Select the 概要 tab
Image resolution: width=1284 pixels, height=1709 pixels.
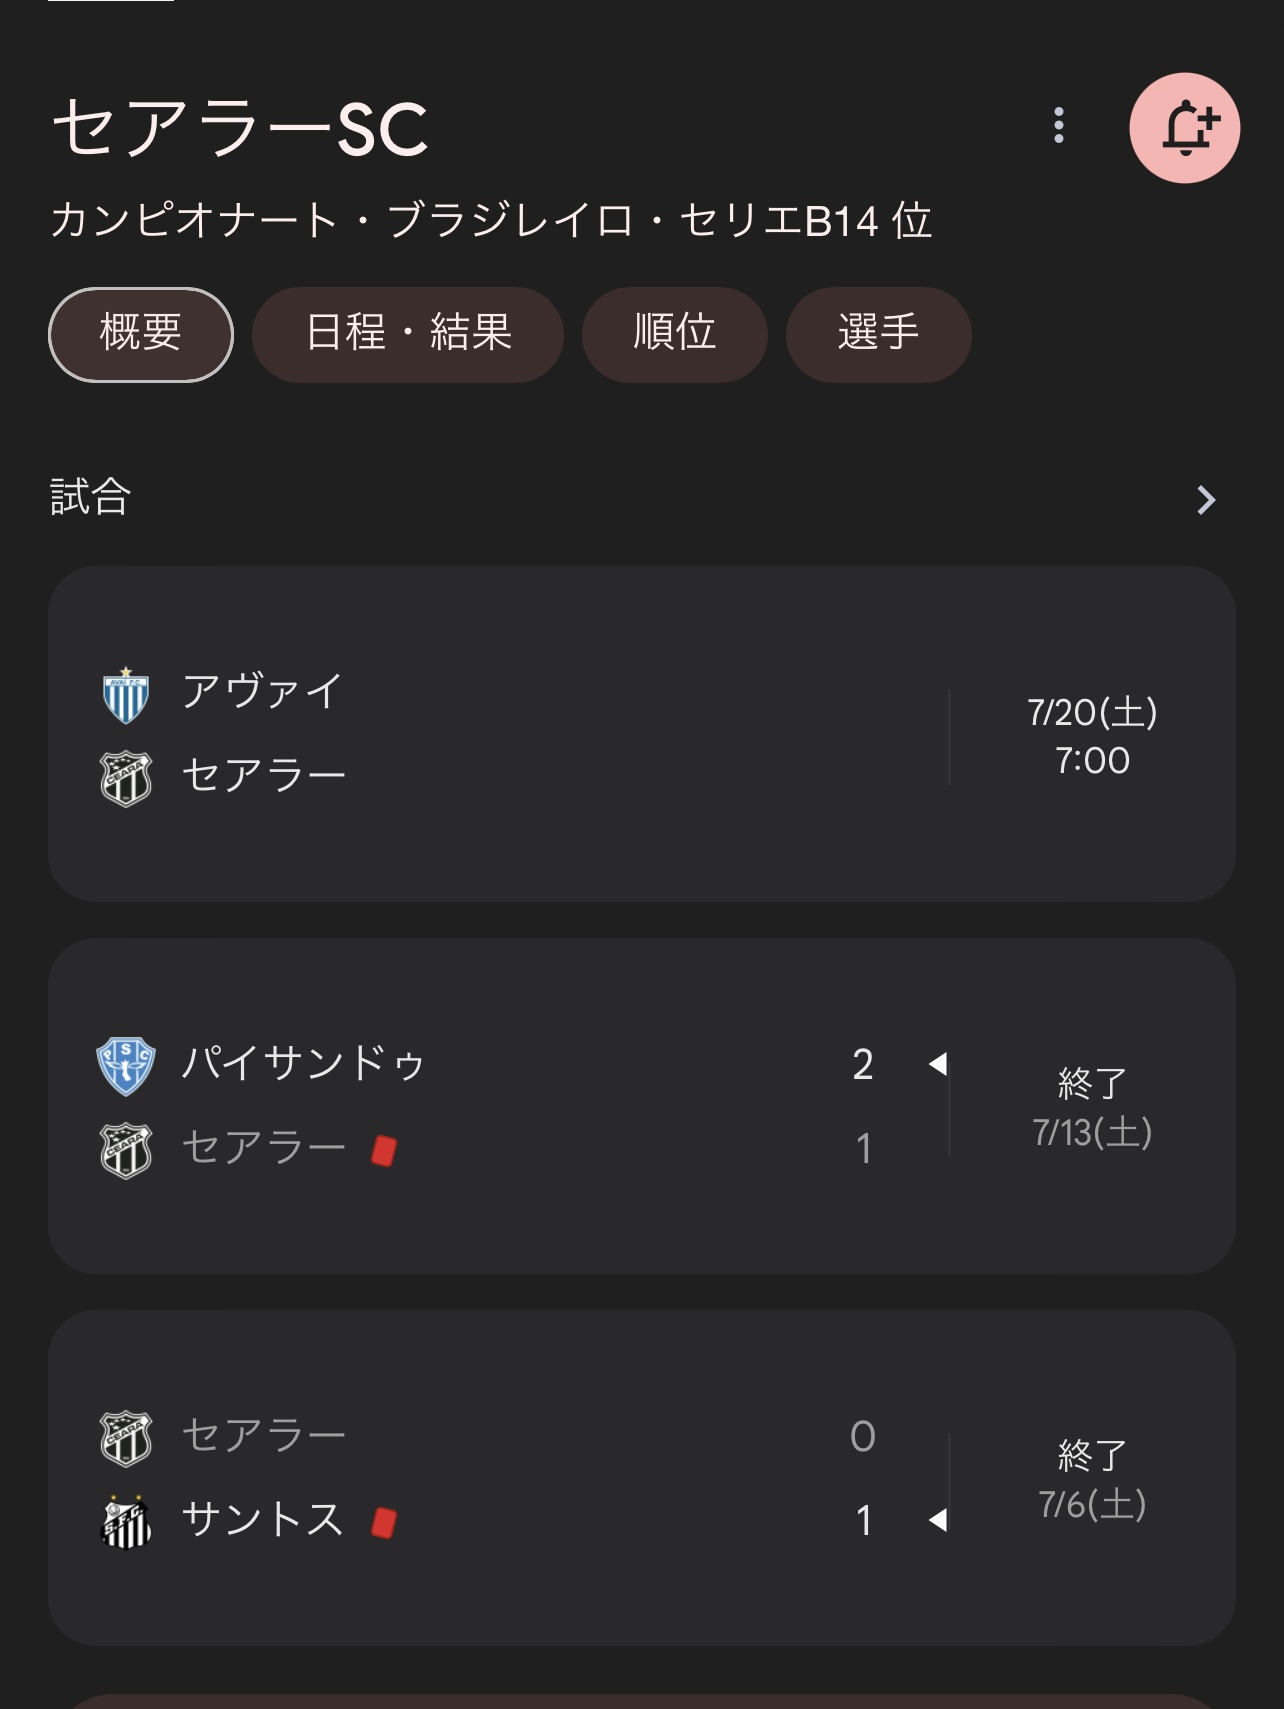click(141, 334)
